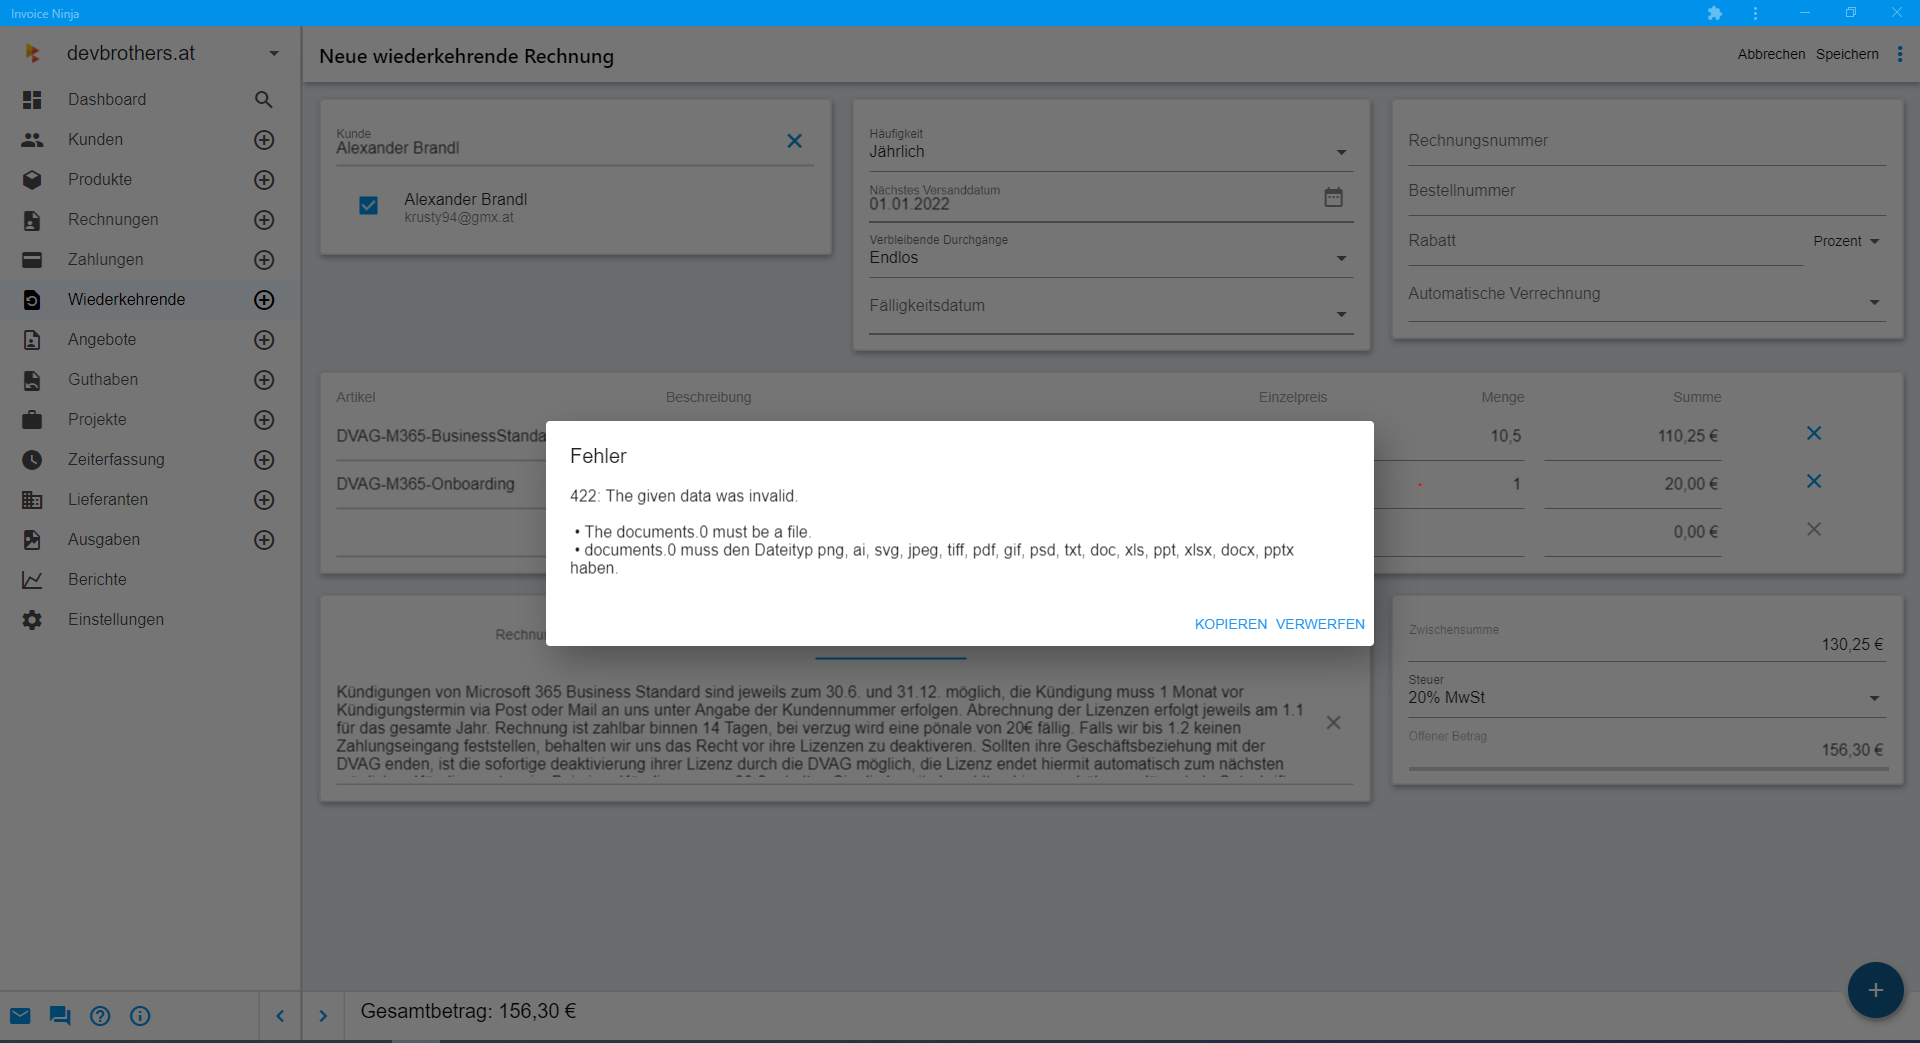
Task: Click the floating blue plus button
Action: [1875, 990]
